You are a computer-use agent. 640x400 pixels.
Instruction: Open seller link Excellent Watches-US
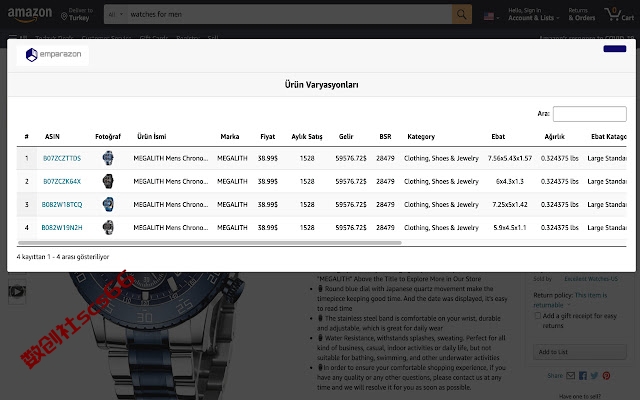pos(591,279)
